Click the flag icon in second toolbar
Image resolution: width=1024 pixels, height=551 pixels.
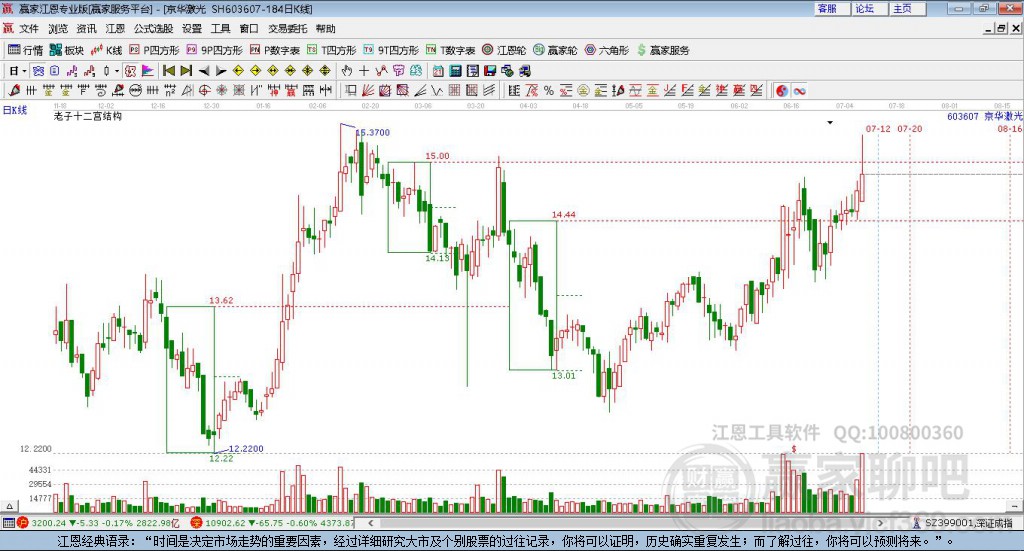(147, 71)
